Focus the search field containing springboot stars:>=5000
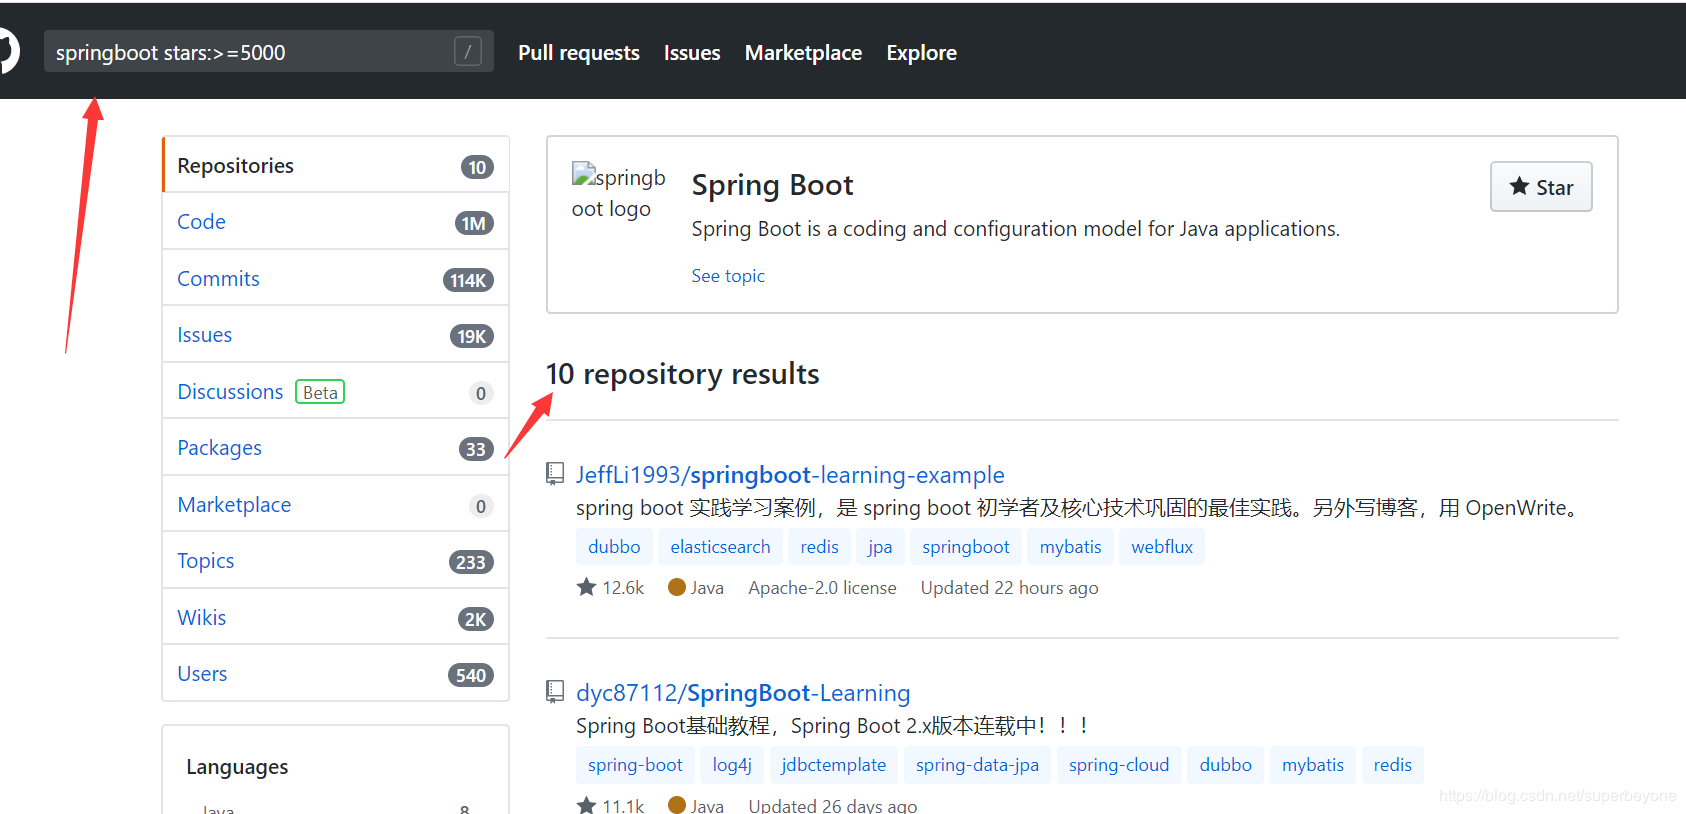This screenshot has height=814, width=1686. pyautogui.click(x=269, y=51)
